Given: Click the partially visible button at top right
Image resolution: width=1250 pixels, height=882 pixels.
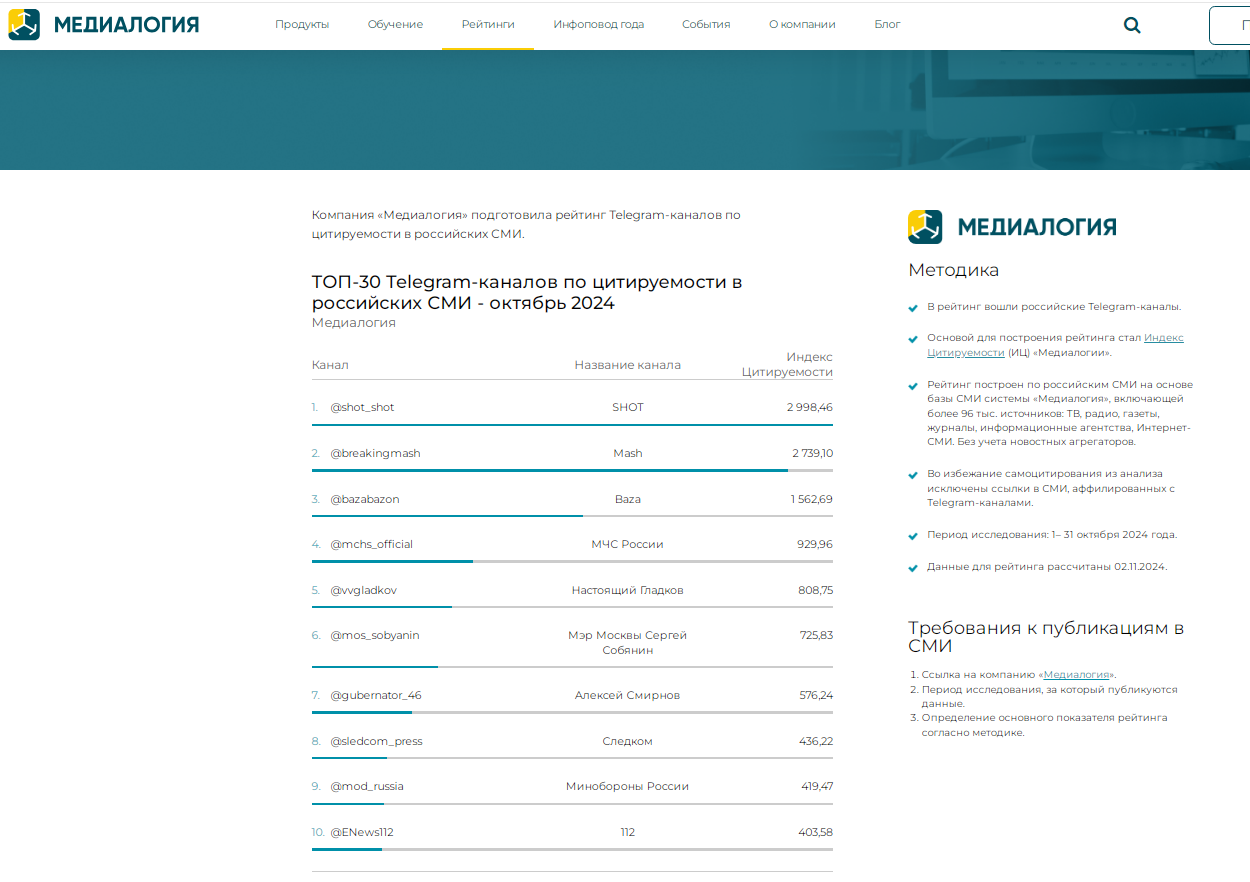Looking at the screenshot, I should (x=1229, y=25).
